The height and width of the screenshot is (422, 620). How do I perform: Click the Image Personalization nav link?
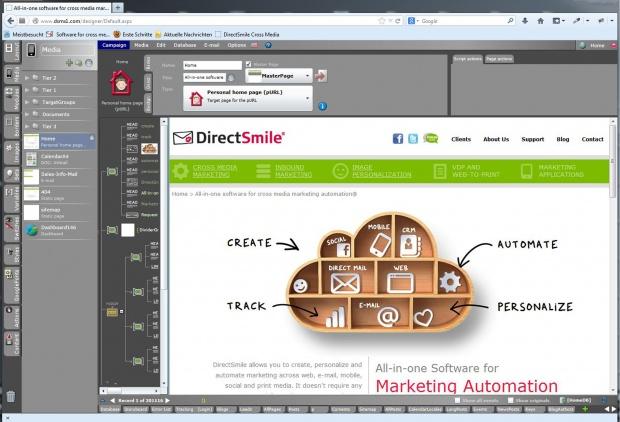[381, 171]
